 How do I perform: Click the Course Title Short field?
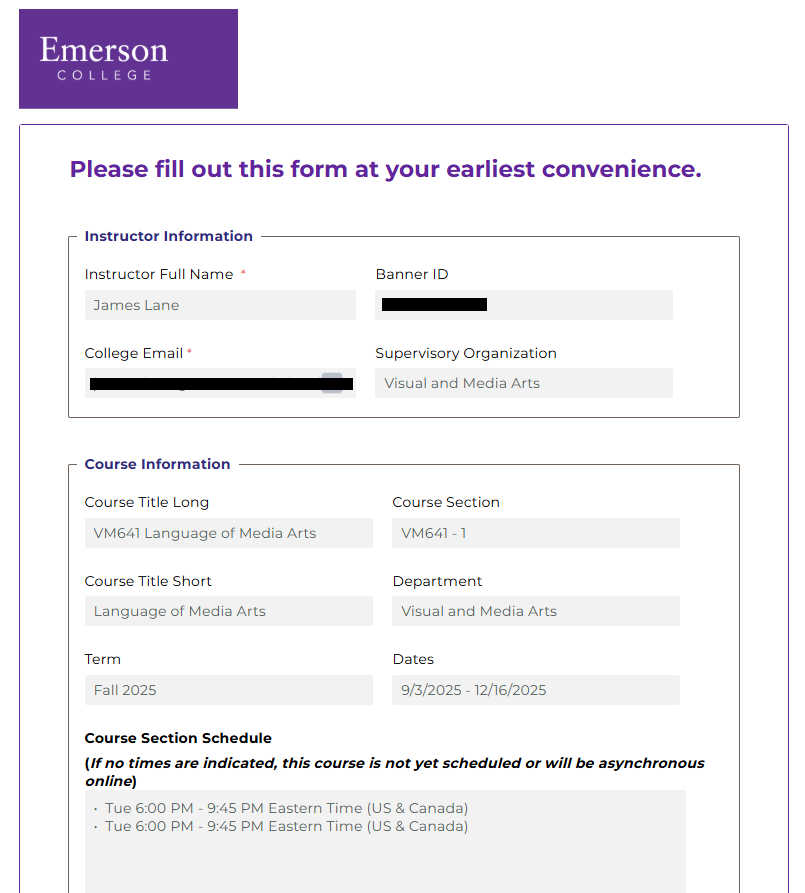[x=229, y=611]
